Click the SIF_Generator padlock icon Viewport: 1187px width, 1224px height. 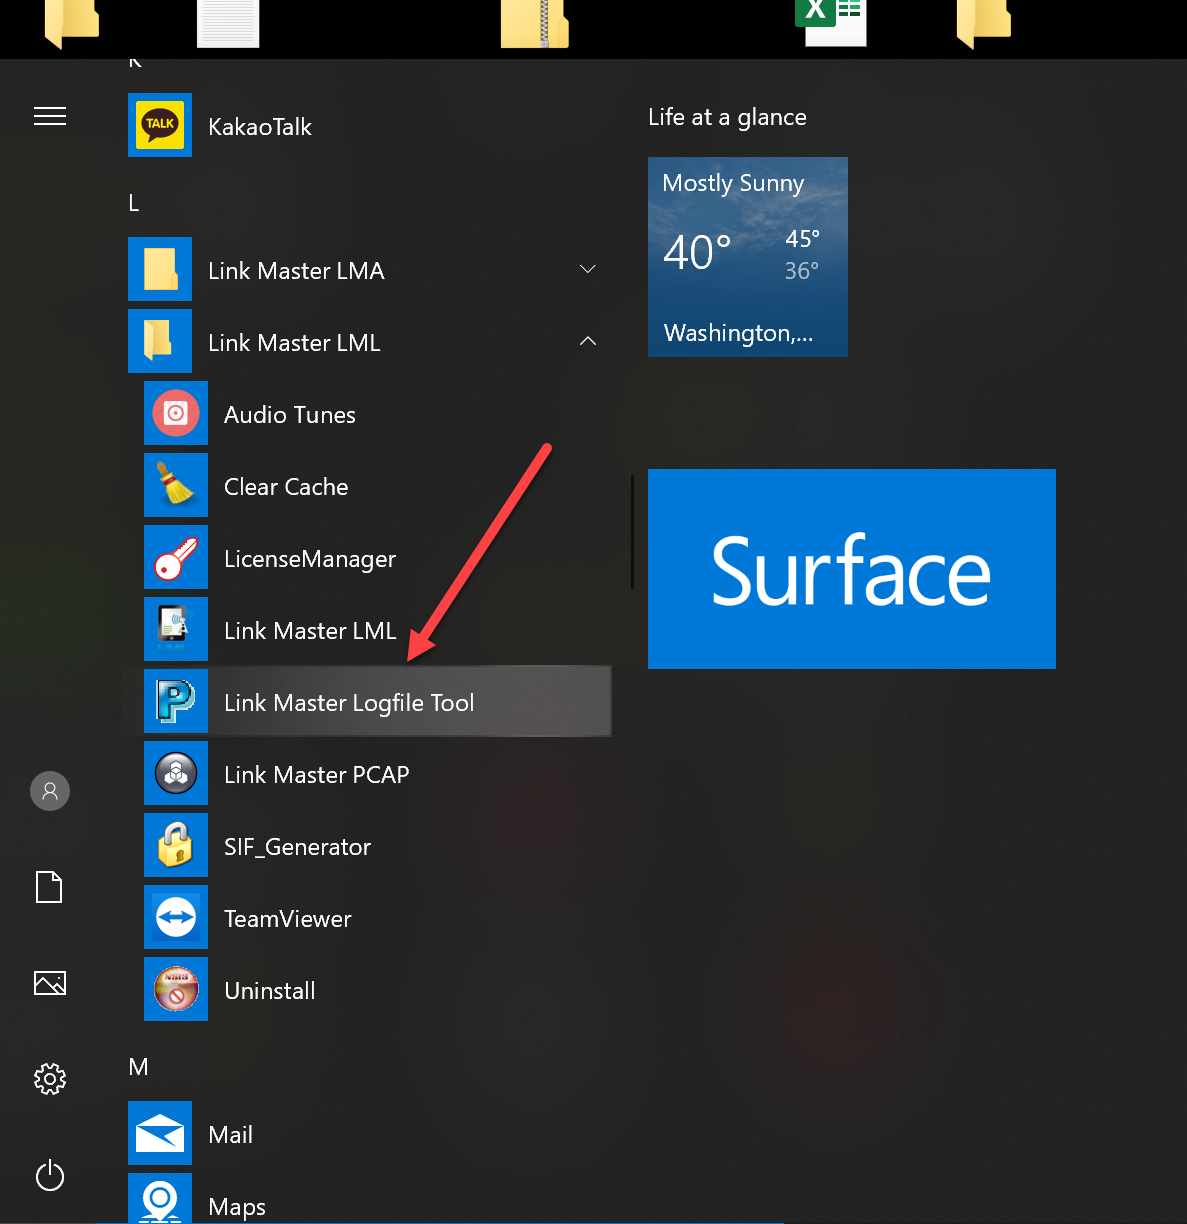(x=176, y=845)
